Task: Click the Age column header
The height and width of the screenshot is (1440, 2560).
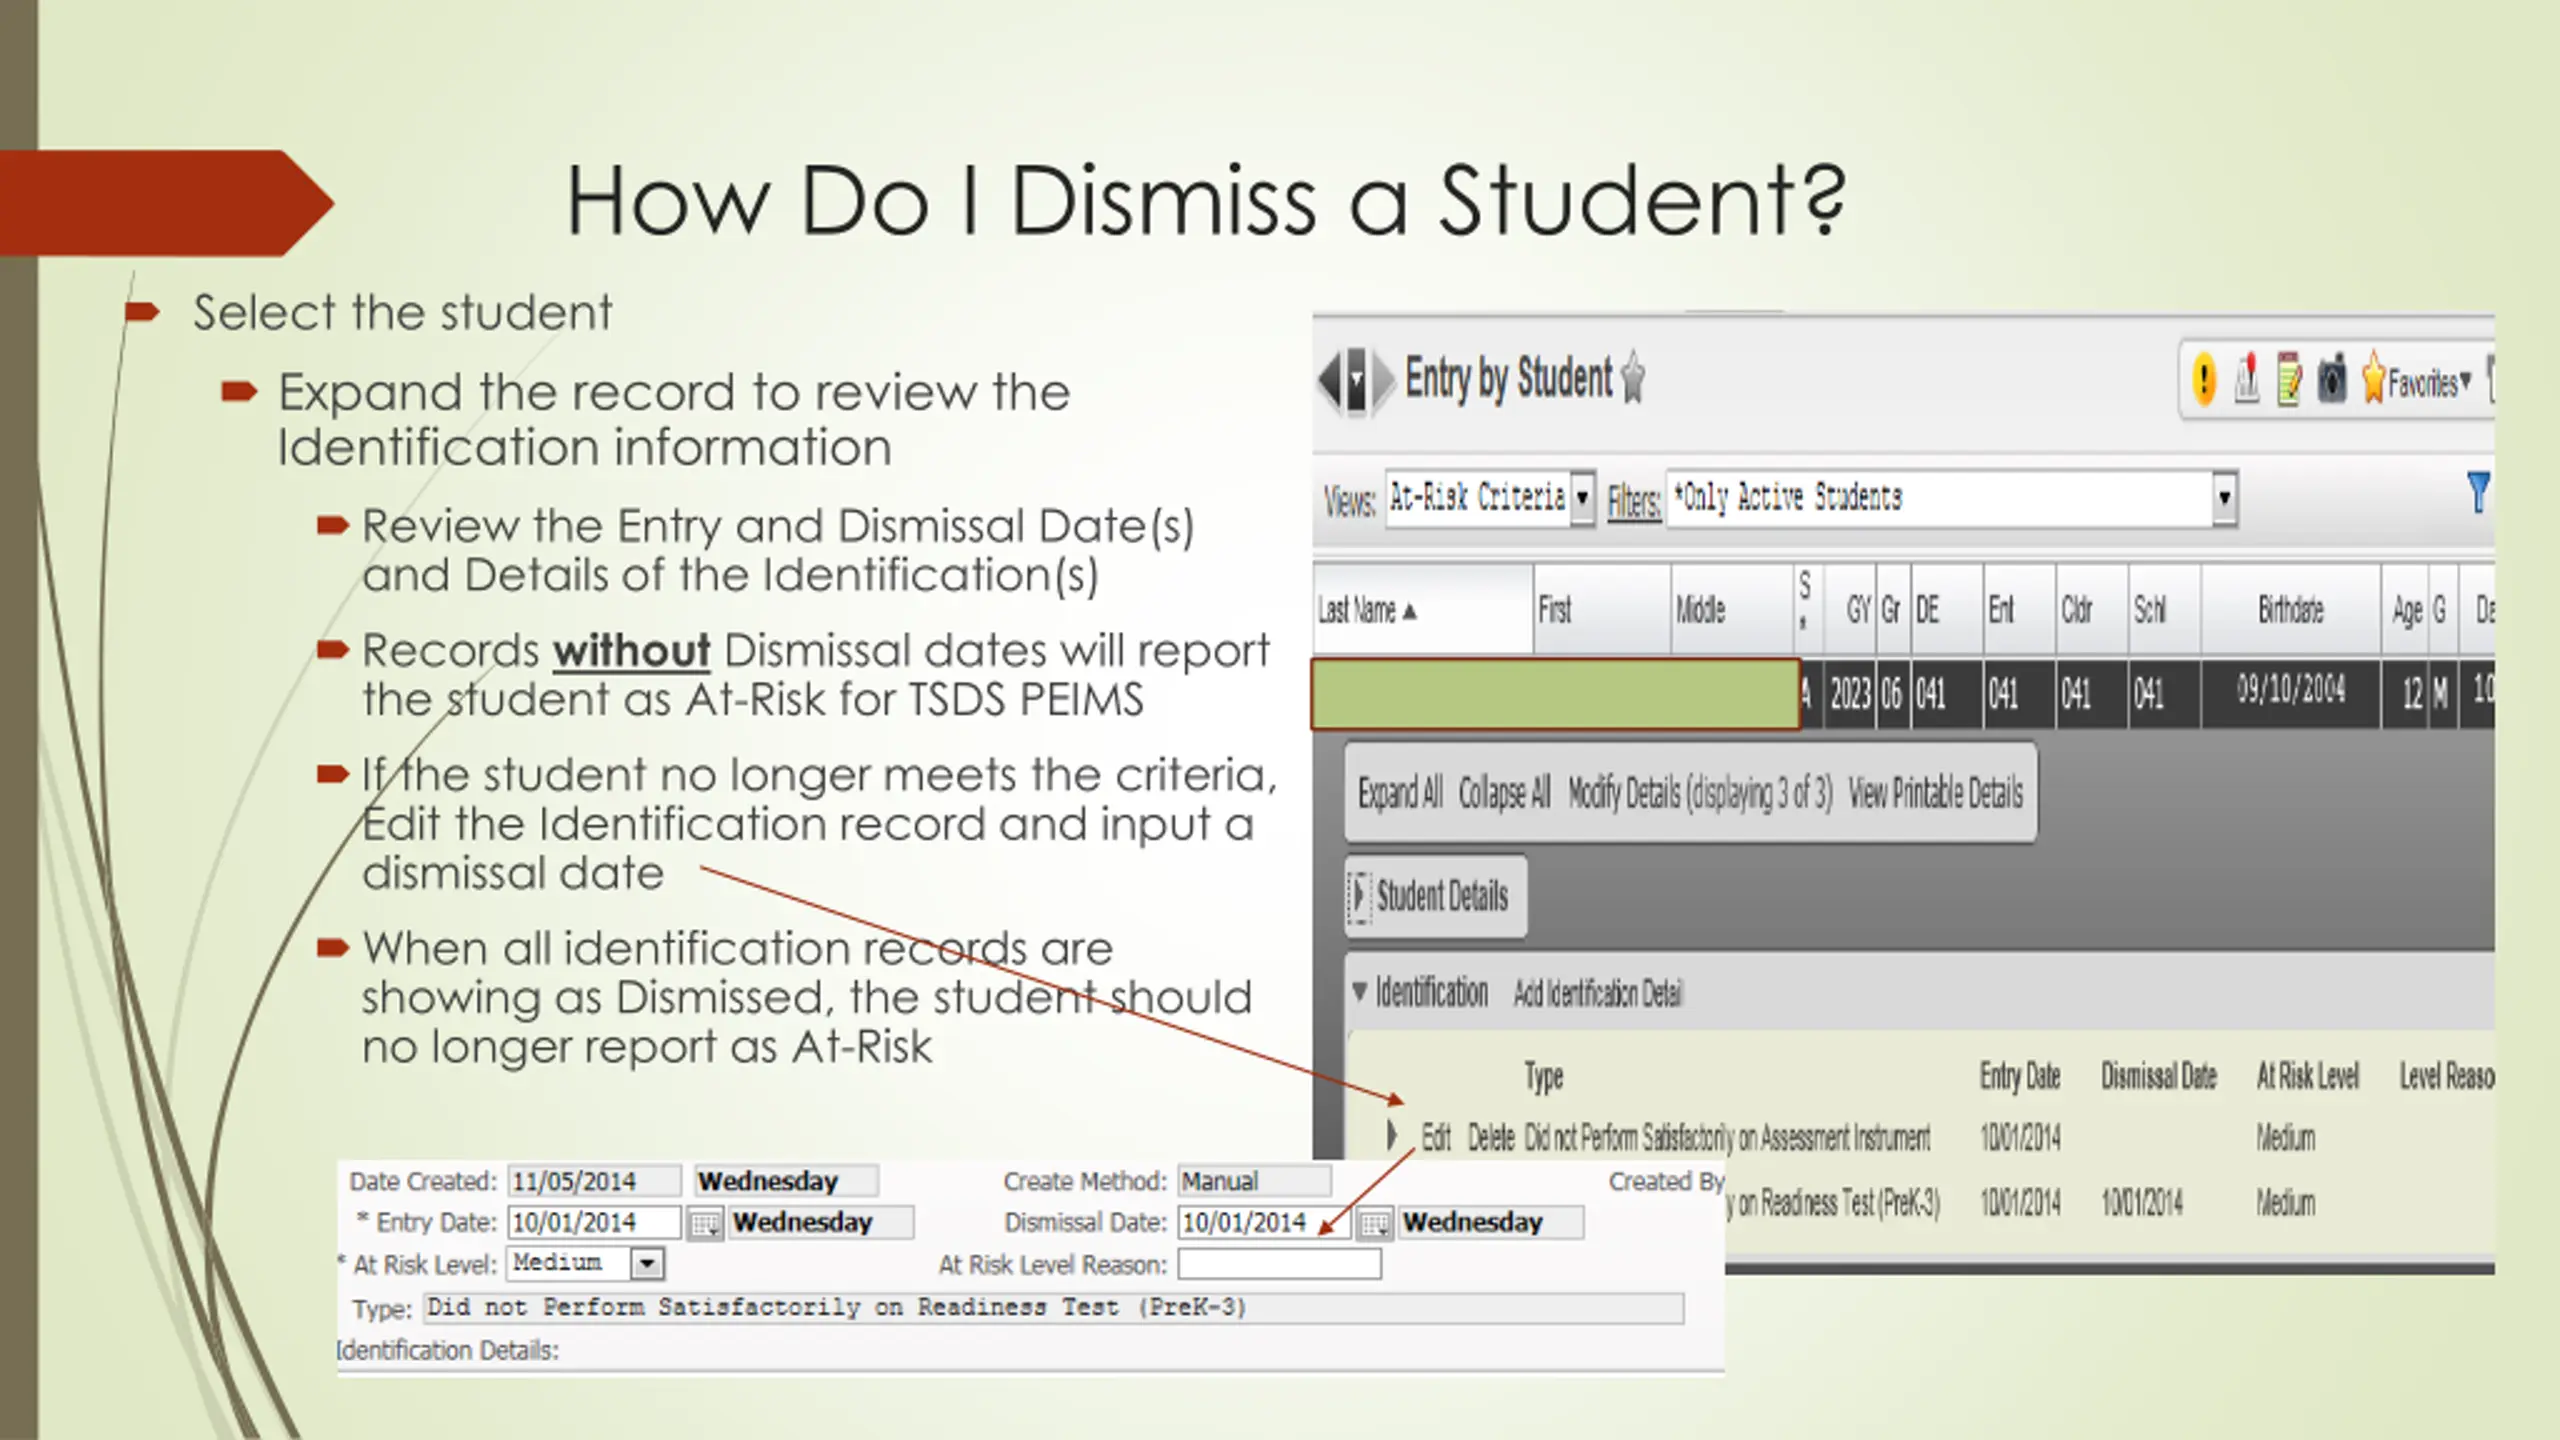Action: pos(2406,609)
